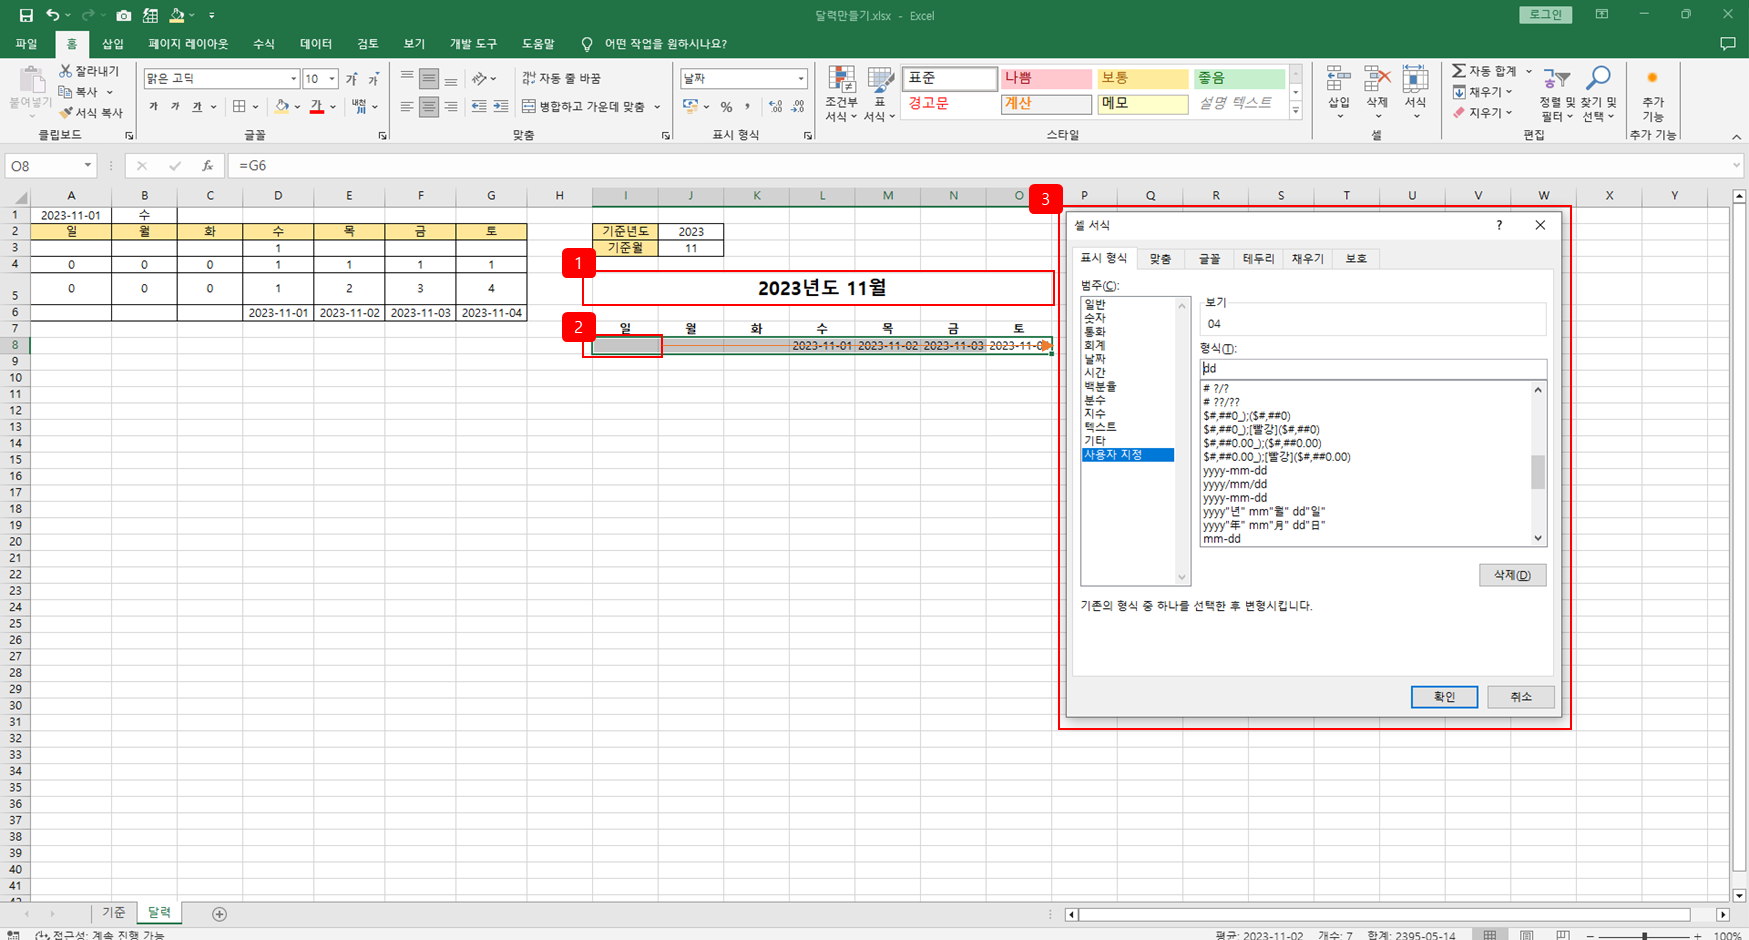Click the 확인 button in dialog
Image resolution: width=1749 pixels, height=940 pixels.
click(1444, 697)
